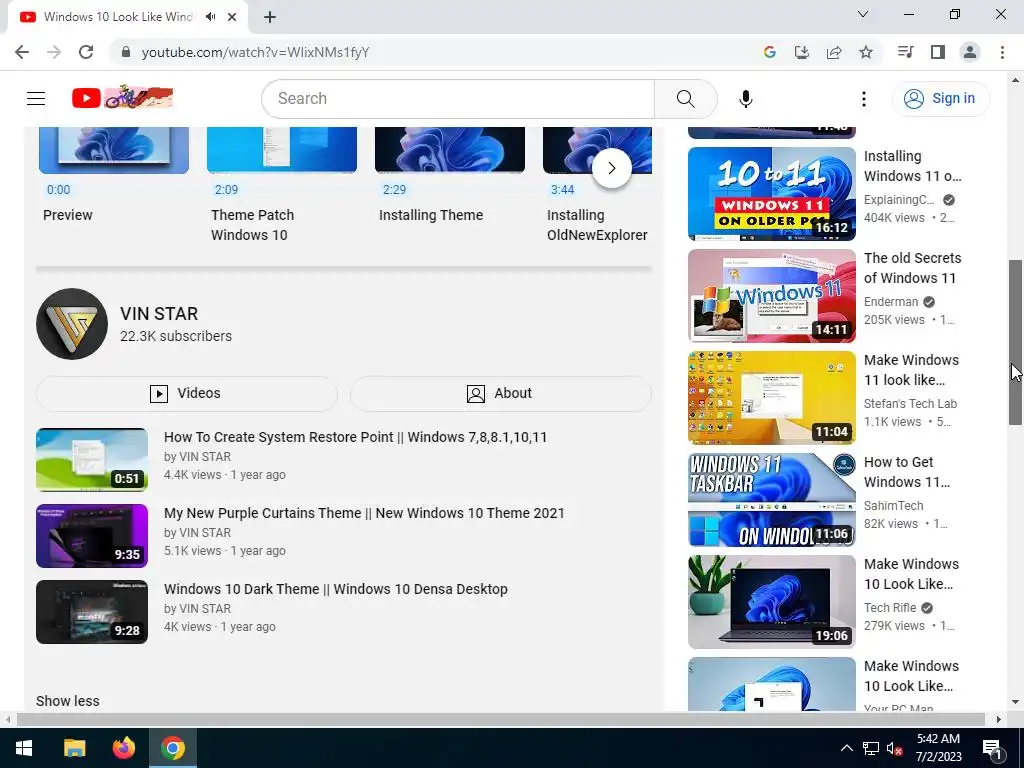Image resolution: width=1024 pixels, height=768 pixels.
Task: Mute tab via speaker icon on tab
Action: coord(210,17)
